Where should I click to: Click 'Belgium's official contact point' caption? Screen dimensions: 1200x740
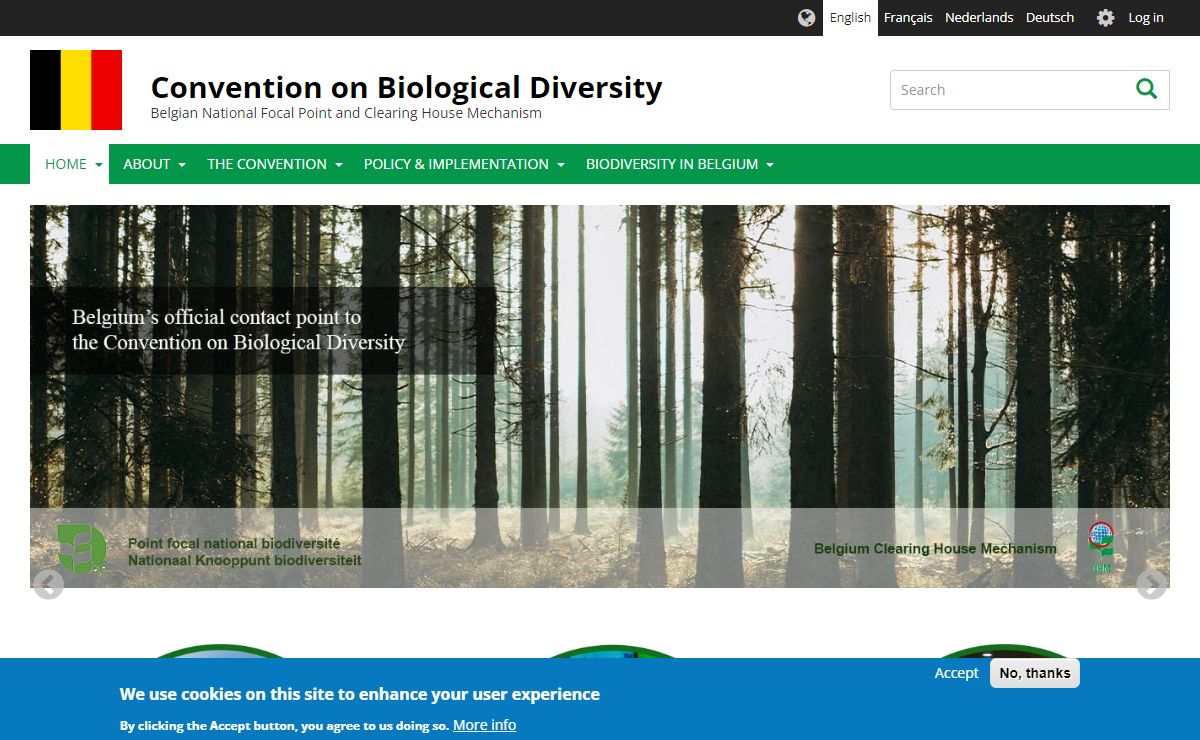pyautogui.click(x=238, y=330)
